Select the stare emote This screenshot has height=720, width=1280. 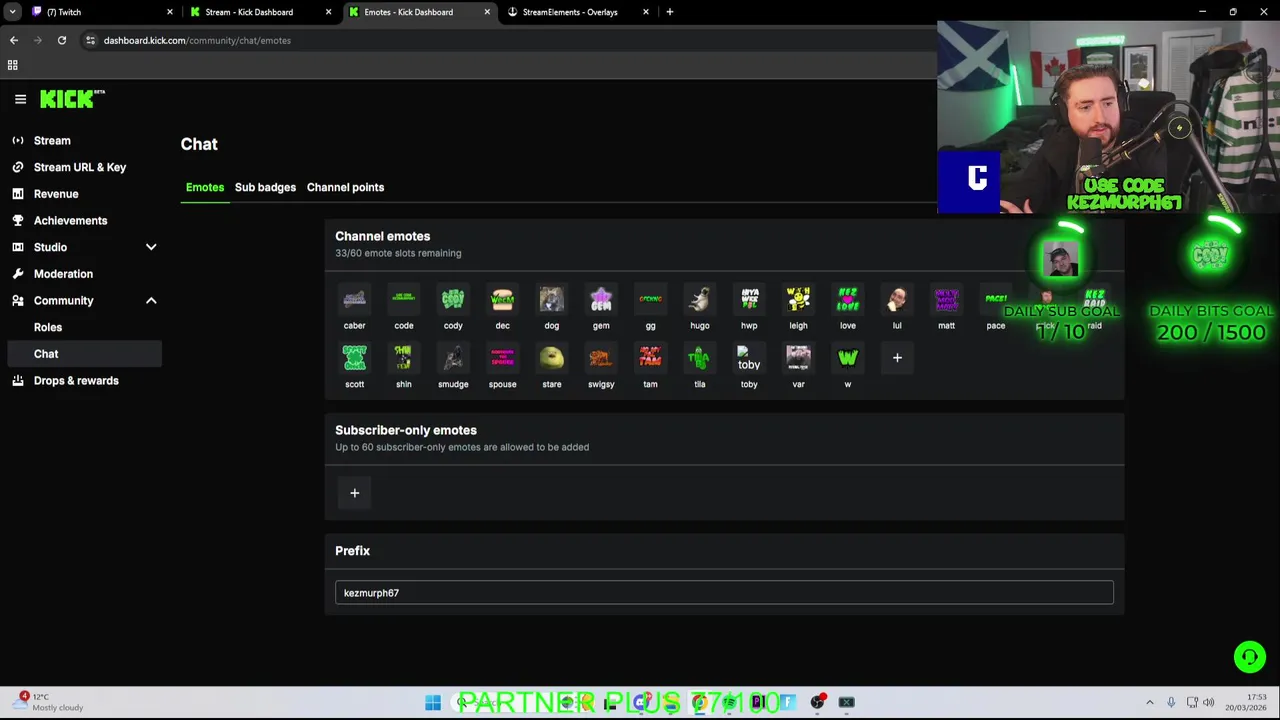(x=552, y=358)
